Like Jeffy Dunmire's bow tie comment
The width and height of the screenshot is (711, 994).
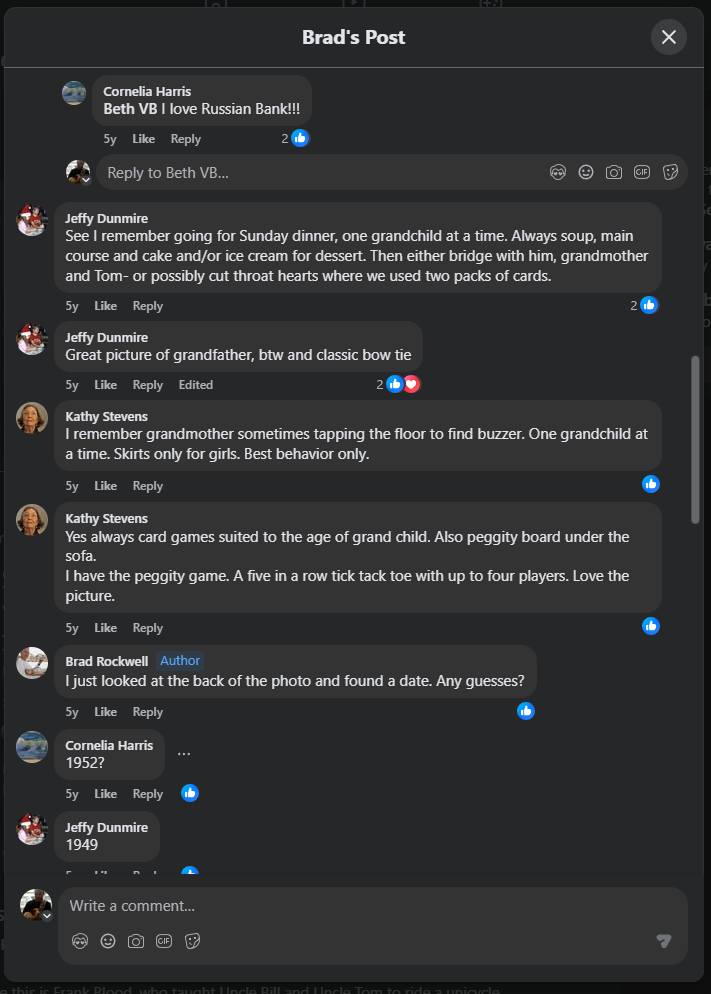(105, 385)
